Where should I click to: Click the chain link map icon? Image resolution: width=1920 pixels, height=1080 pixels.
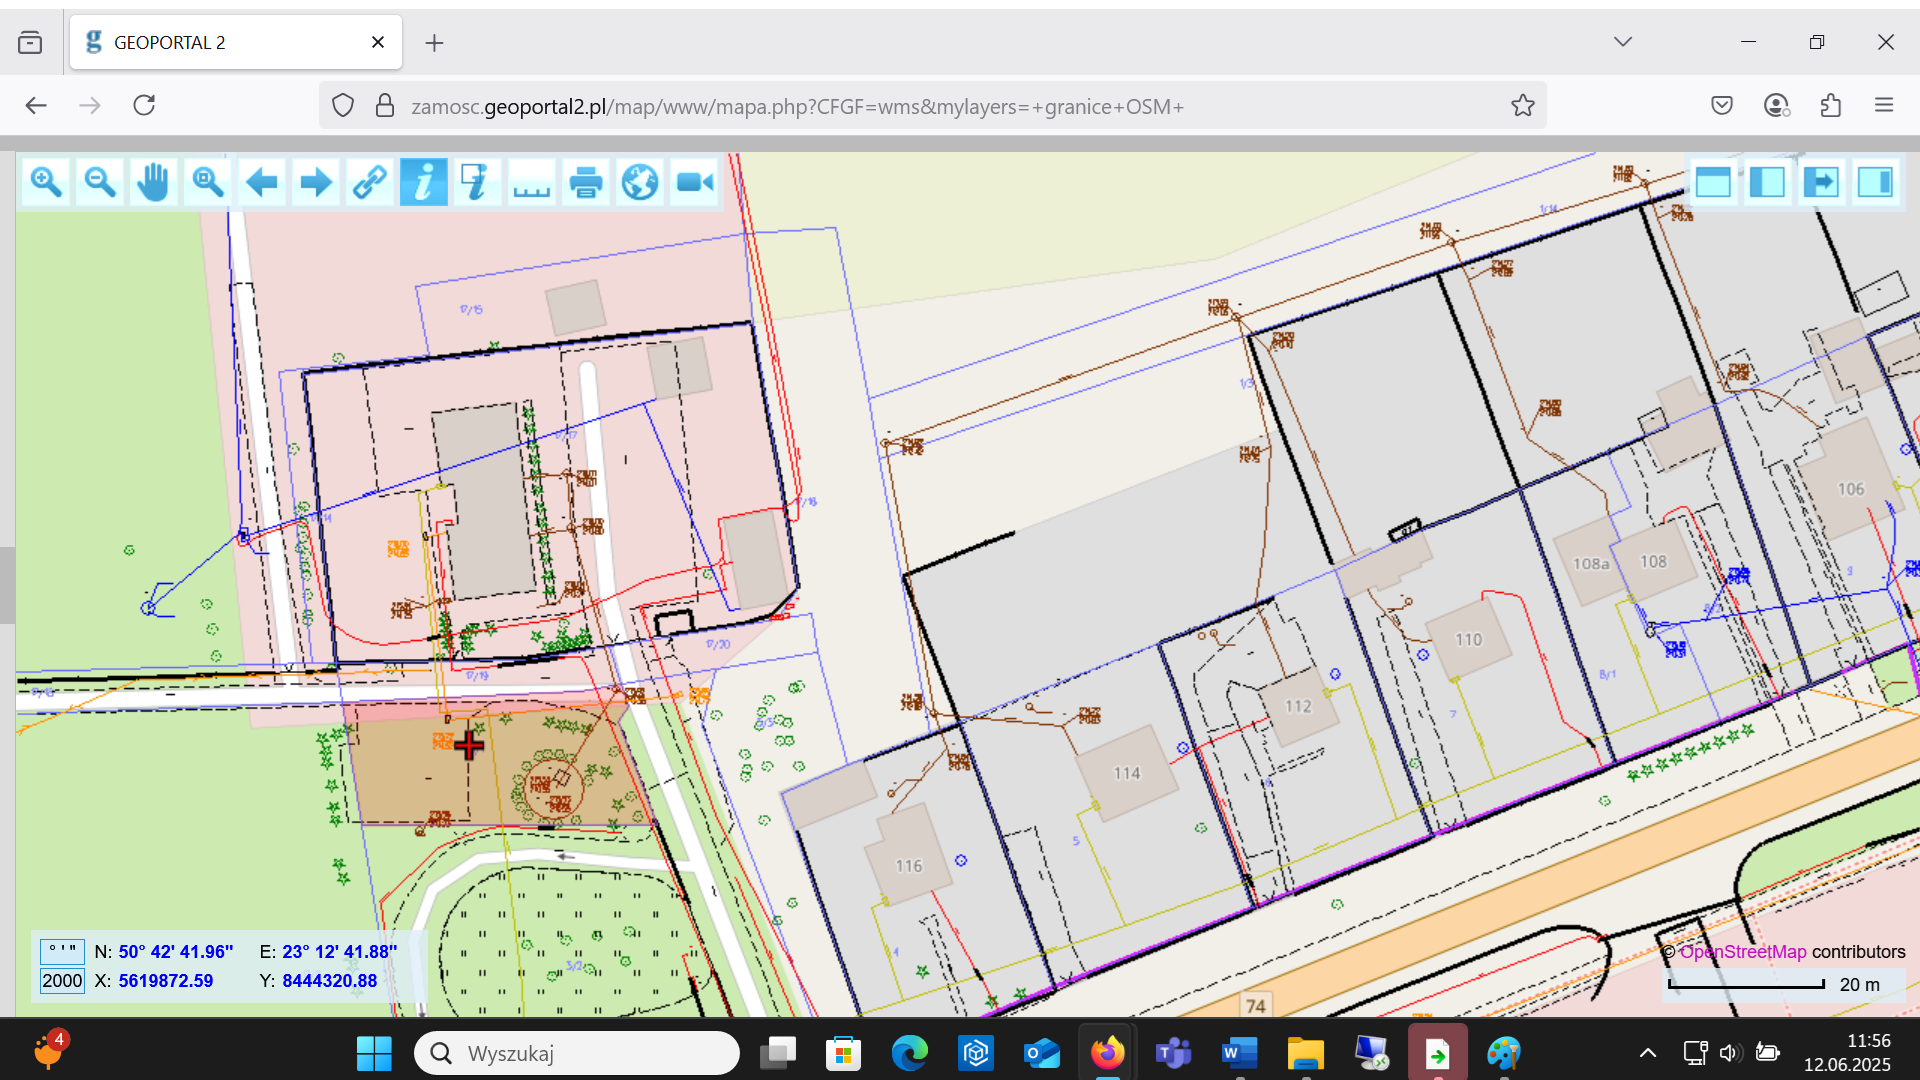[369, 182]
